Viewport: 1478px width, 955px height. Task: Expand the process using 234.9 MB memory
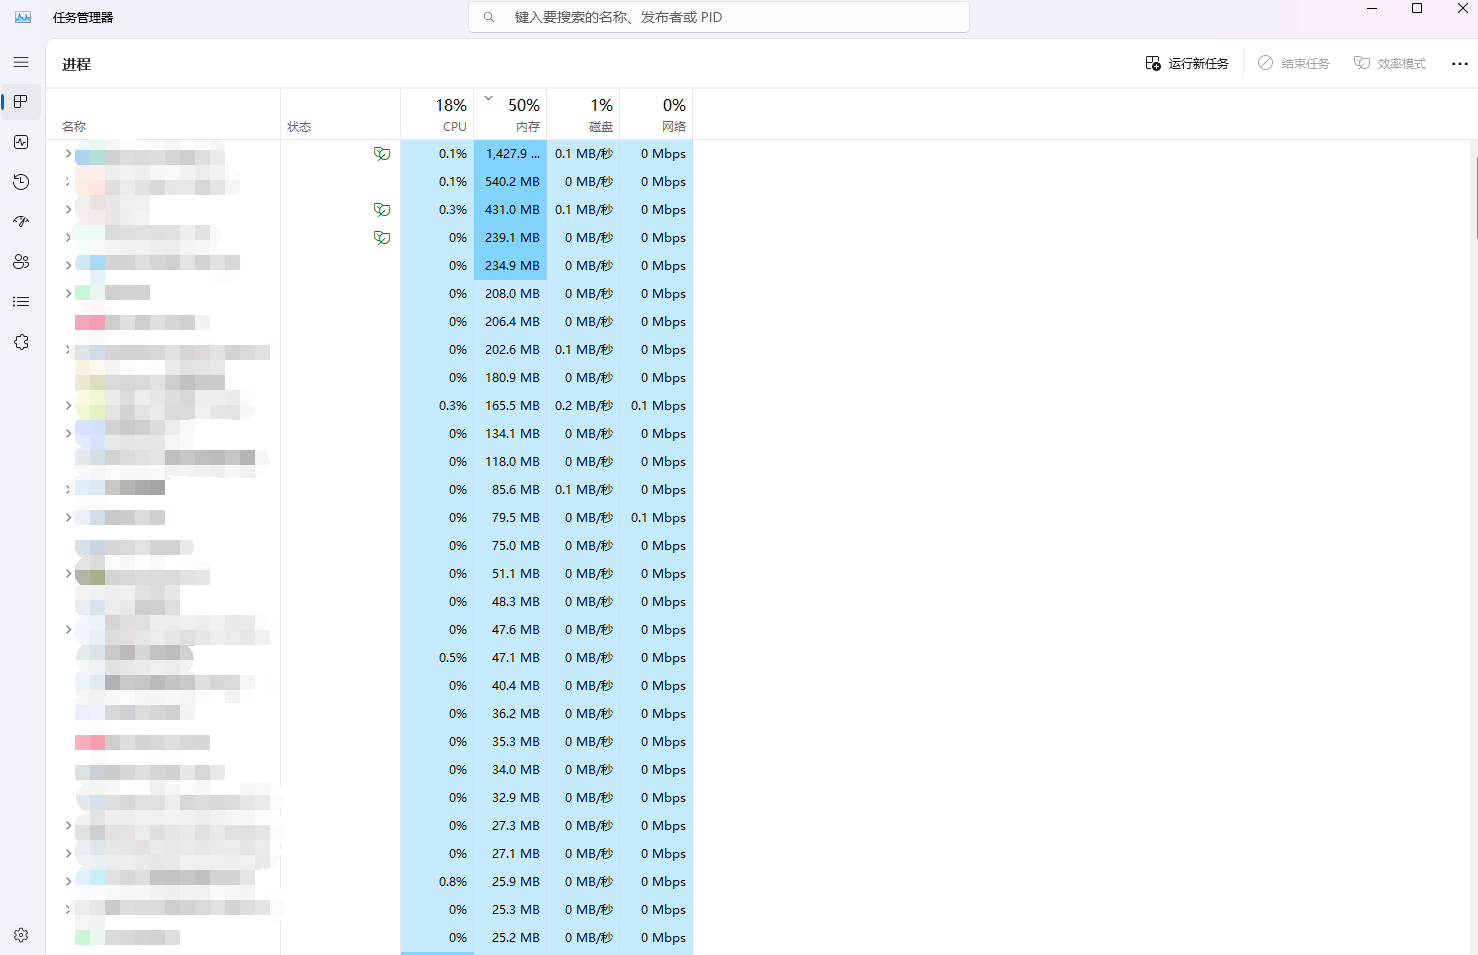[x=68, y=266]
